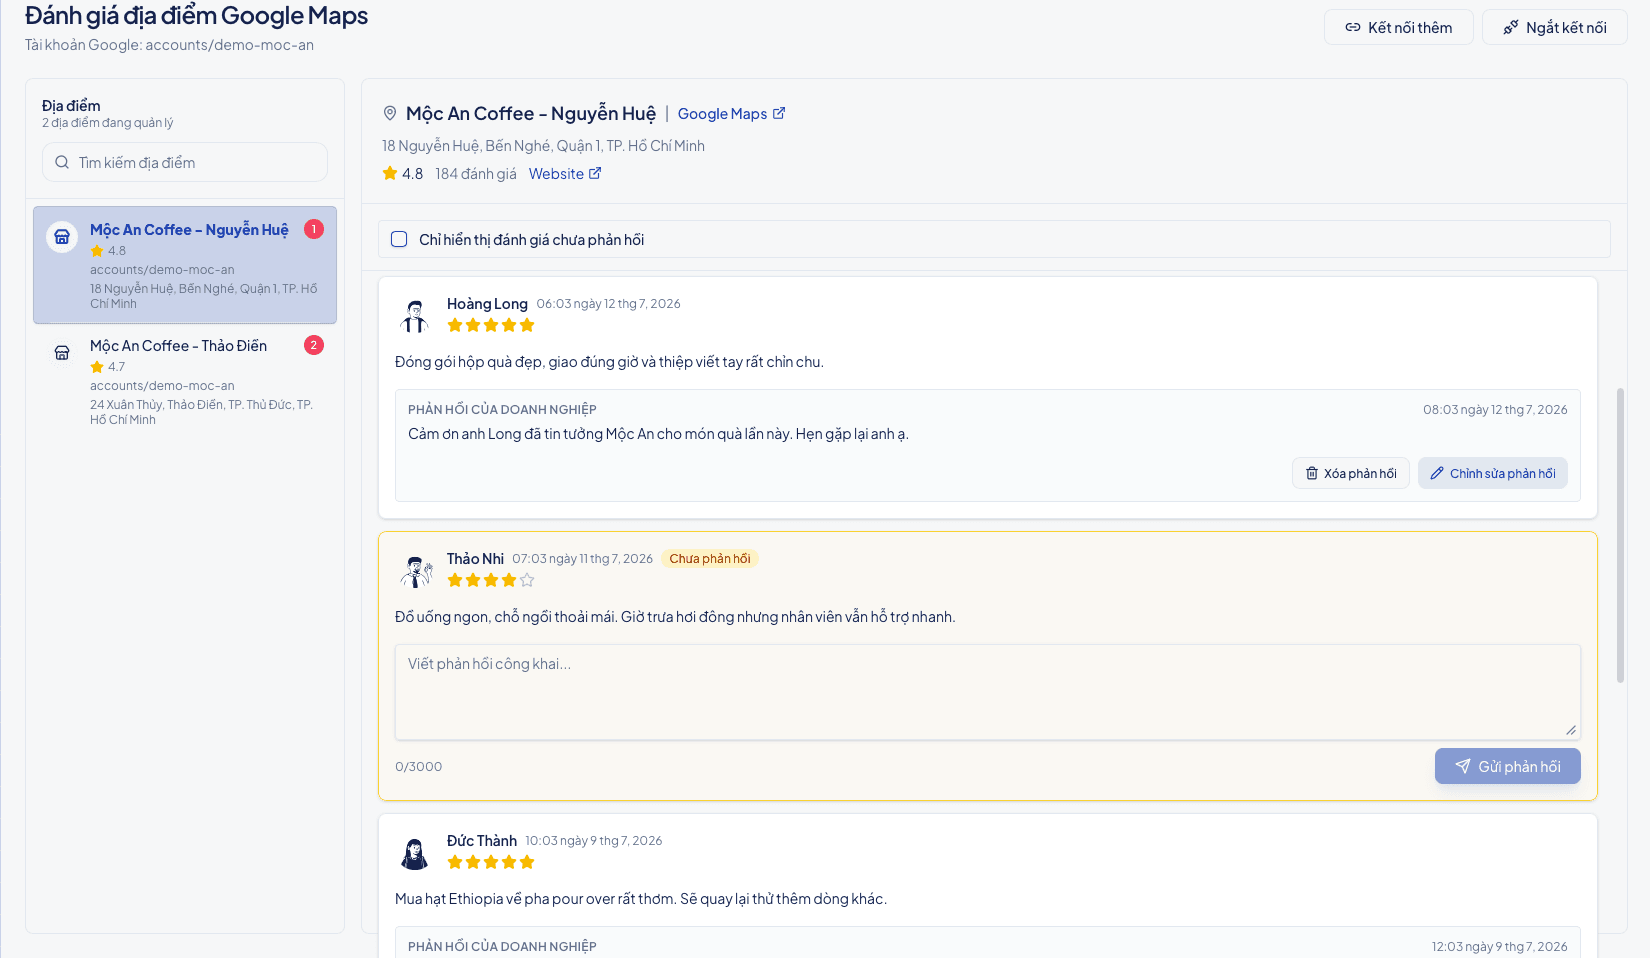Click the store icon for Mộc An Coffee – Thảo Điền

62,353
